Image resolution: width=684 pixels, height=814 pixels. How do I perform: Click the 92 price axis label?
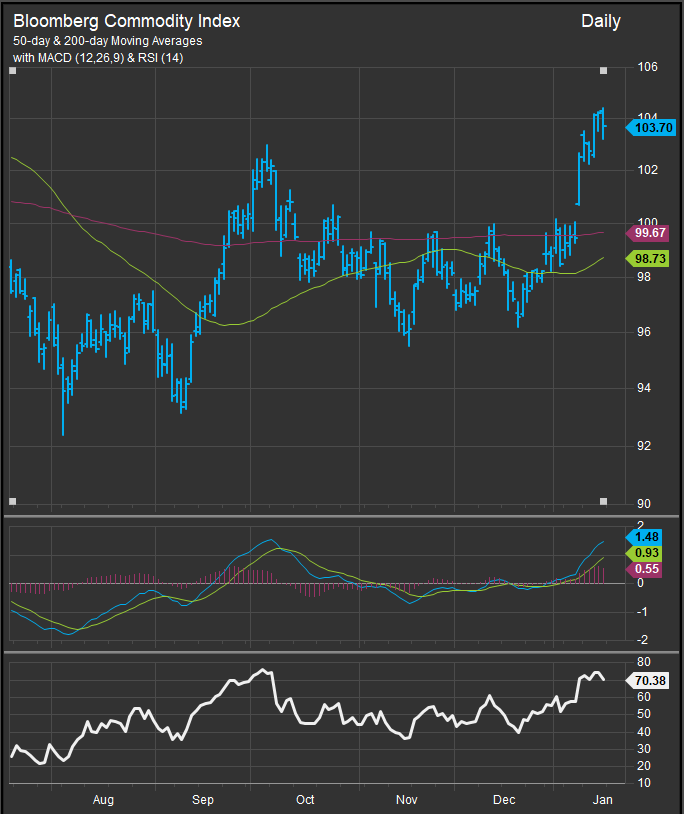[644, 445]
